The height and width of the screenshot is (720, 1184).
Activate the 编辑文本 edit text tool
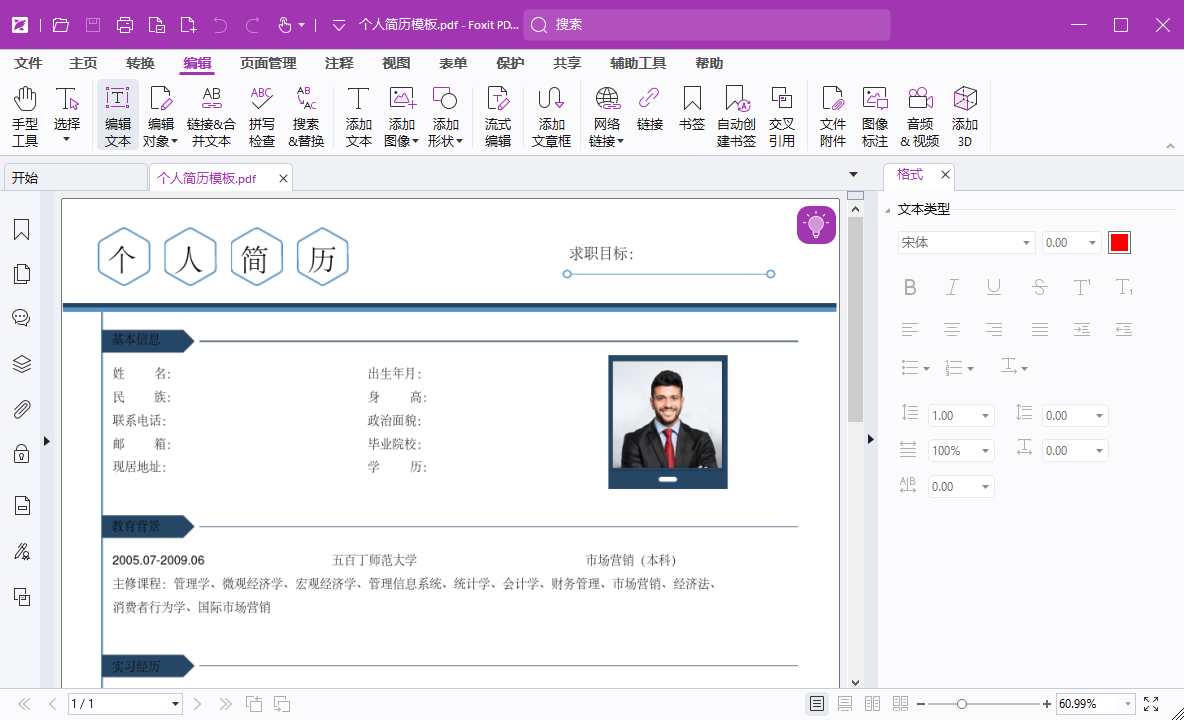117,115
